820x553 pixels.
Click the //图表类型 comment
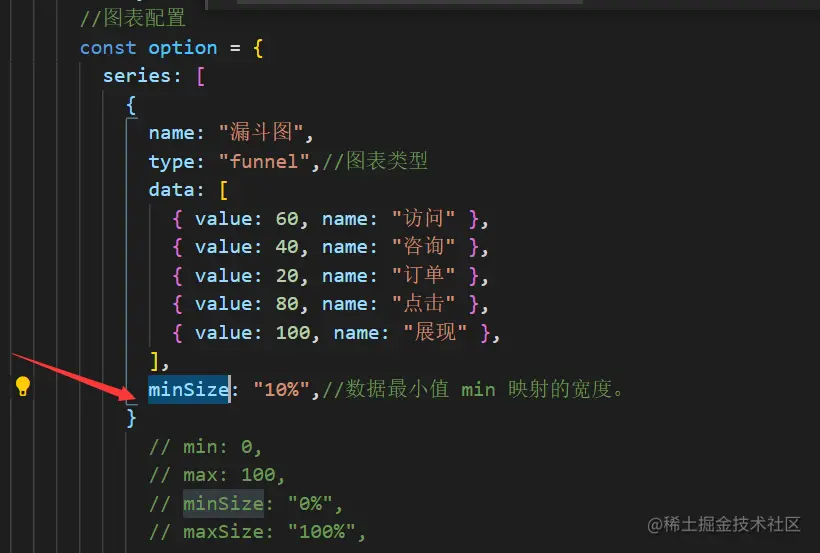pos(375,161)
